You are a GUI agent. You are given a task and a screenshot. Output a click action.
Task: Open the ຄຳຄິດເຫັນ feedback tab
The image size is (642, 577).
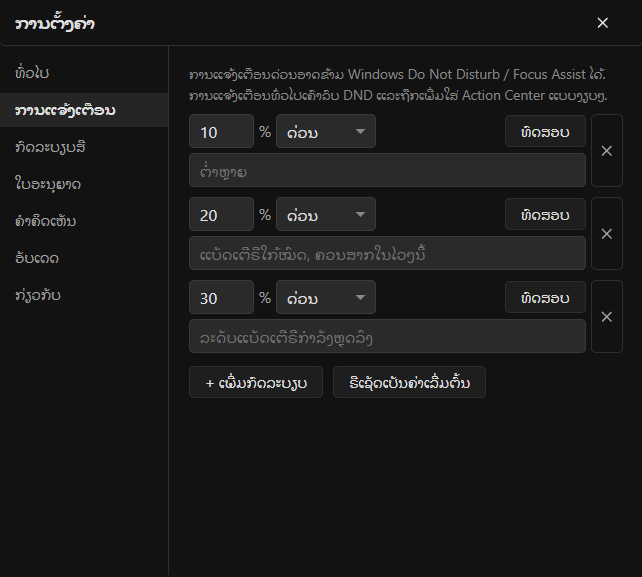tap(84, 221)
